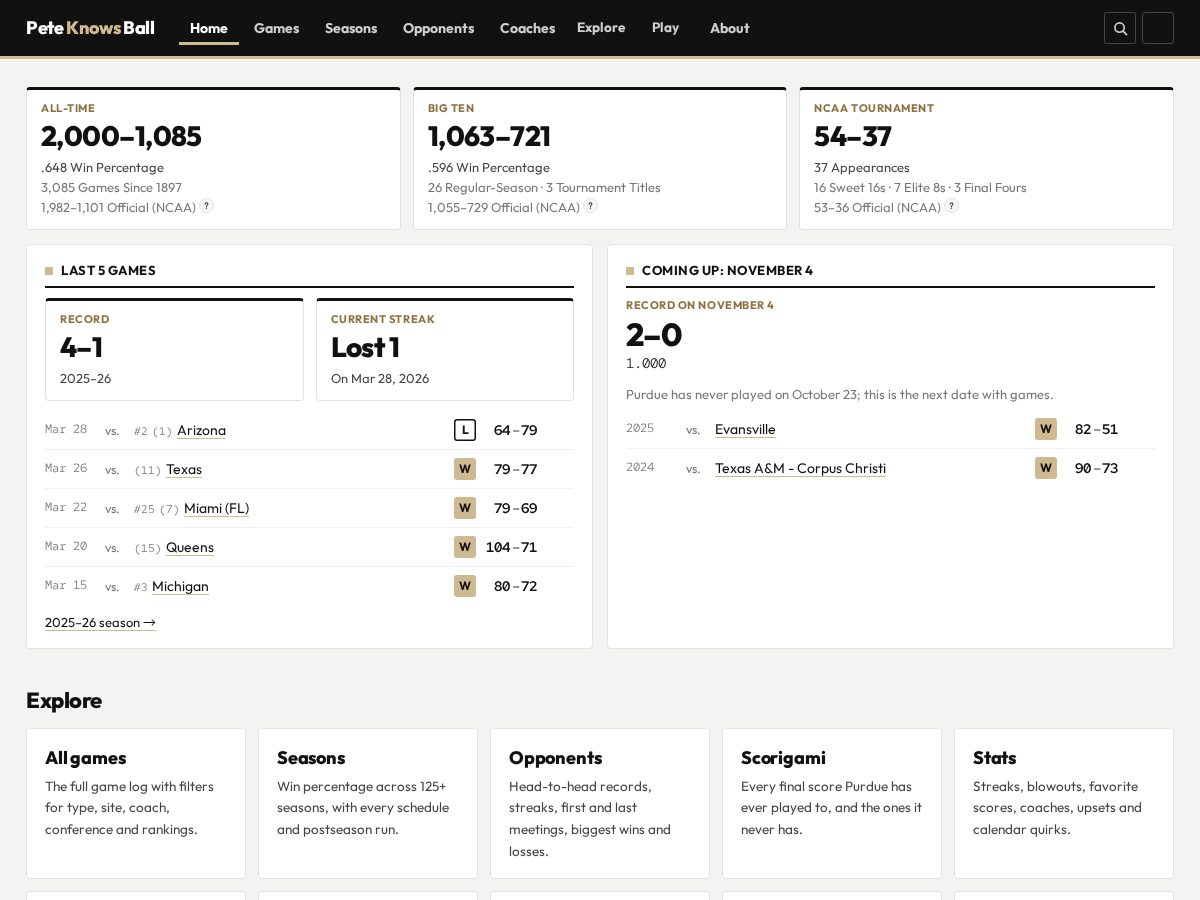Click the 90–73 score
Screen dimensions: 1200x900
pos(1096,468)
